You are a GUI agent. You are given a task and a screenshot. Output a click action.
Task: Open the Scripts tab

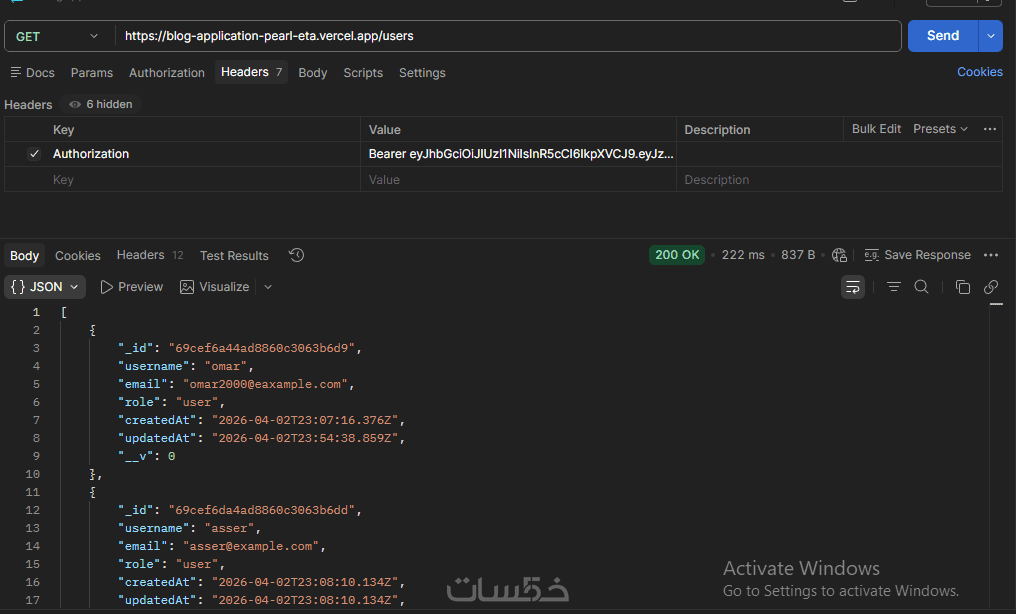pyautogui.click(x=363, y=73)
